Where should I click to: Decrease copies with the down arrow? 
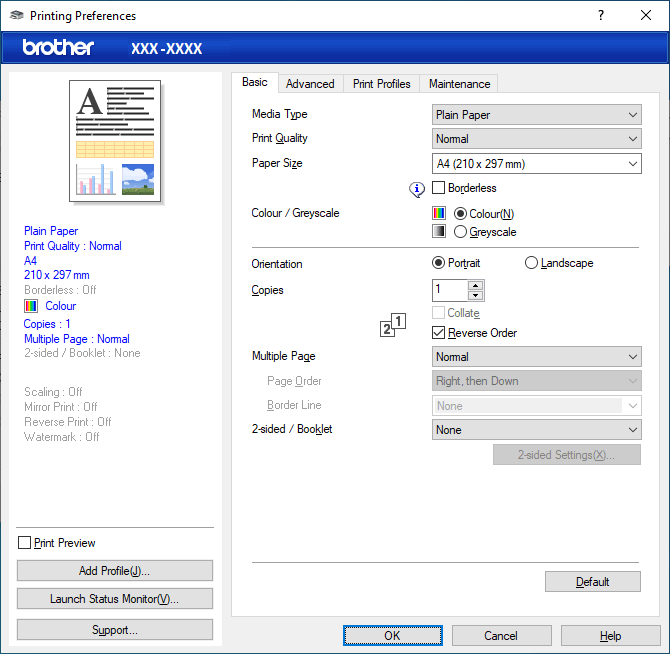(476, 296)
